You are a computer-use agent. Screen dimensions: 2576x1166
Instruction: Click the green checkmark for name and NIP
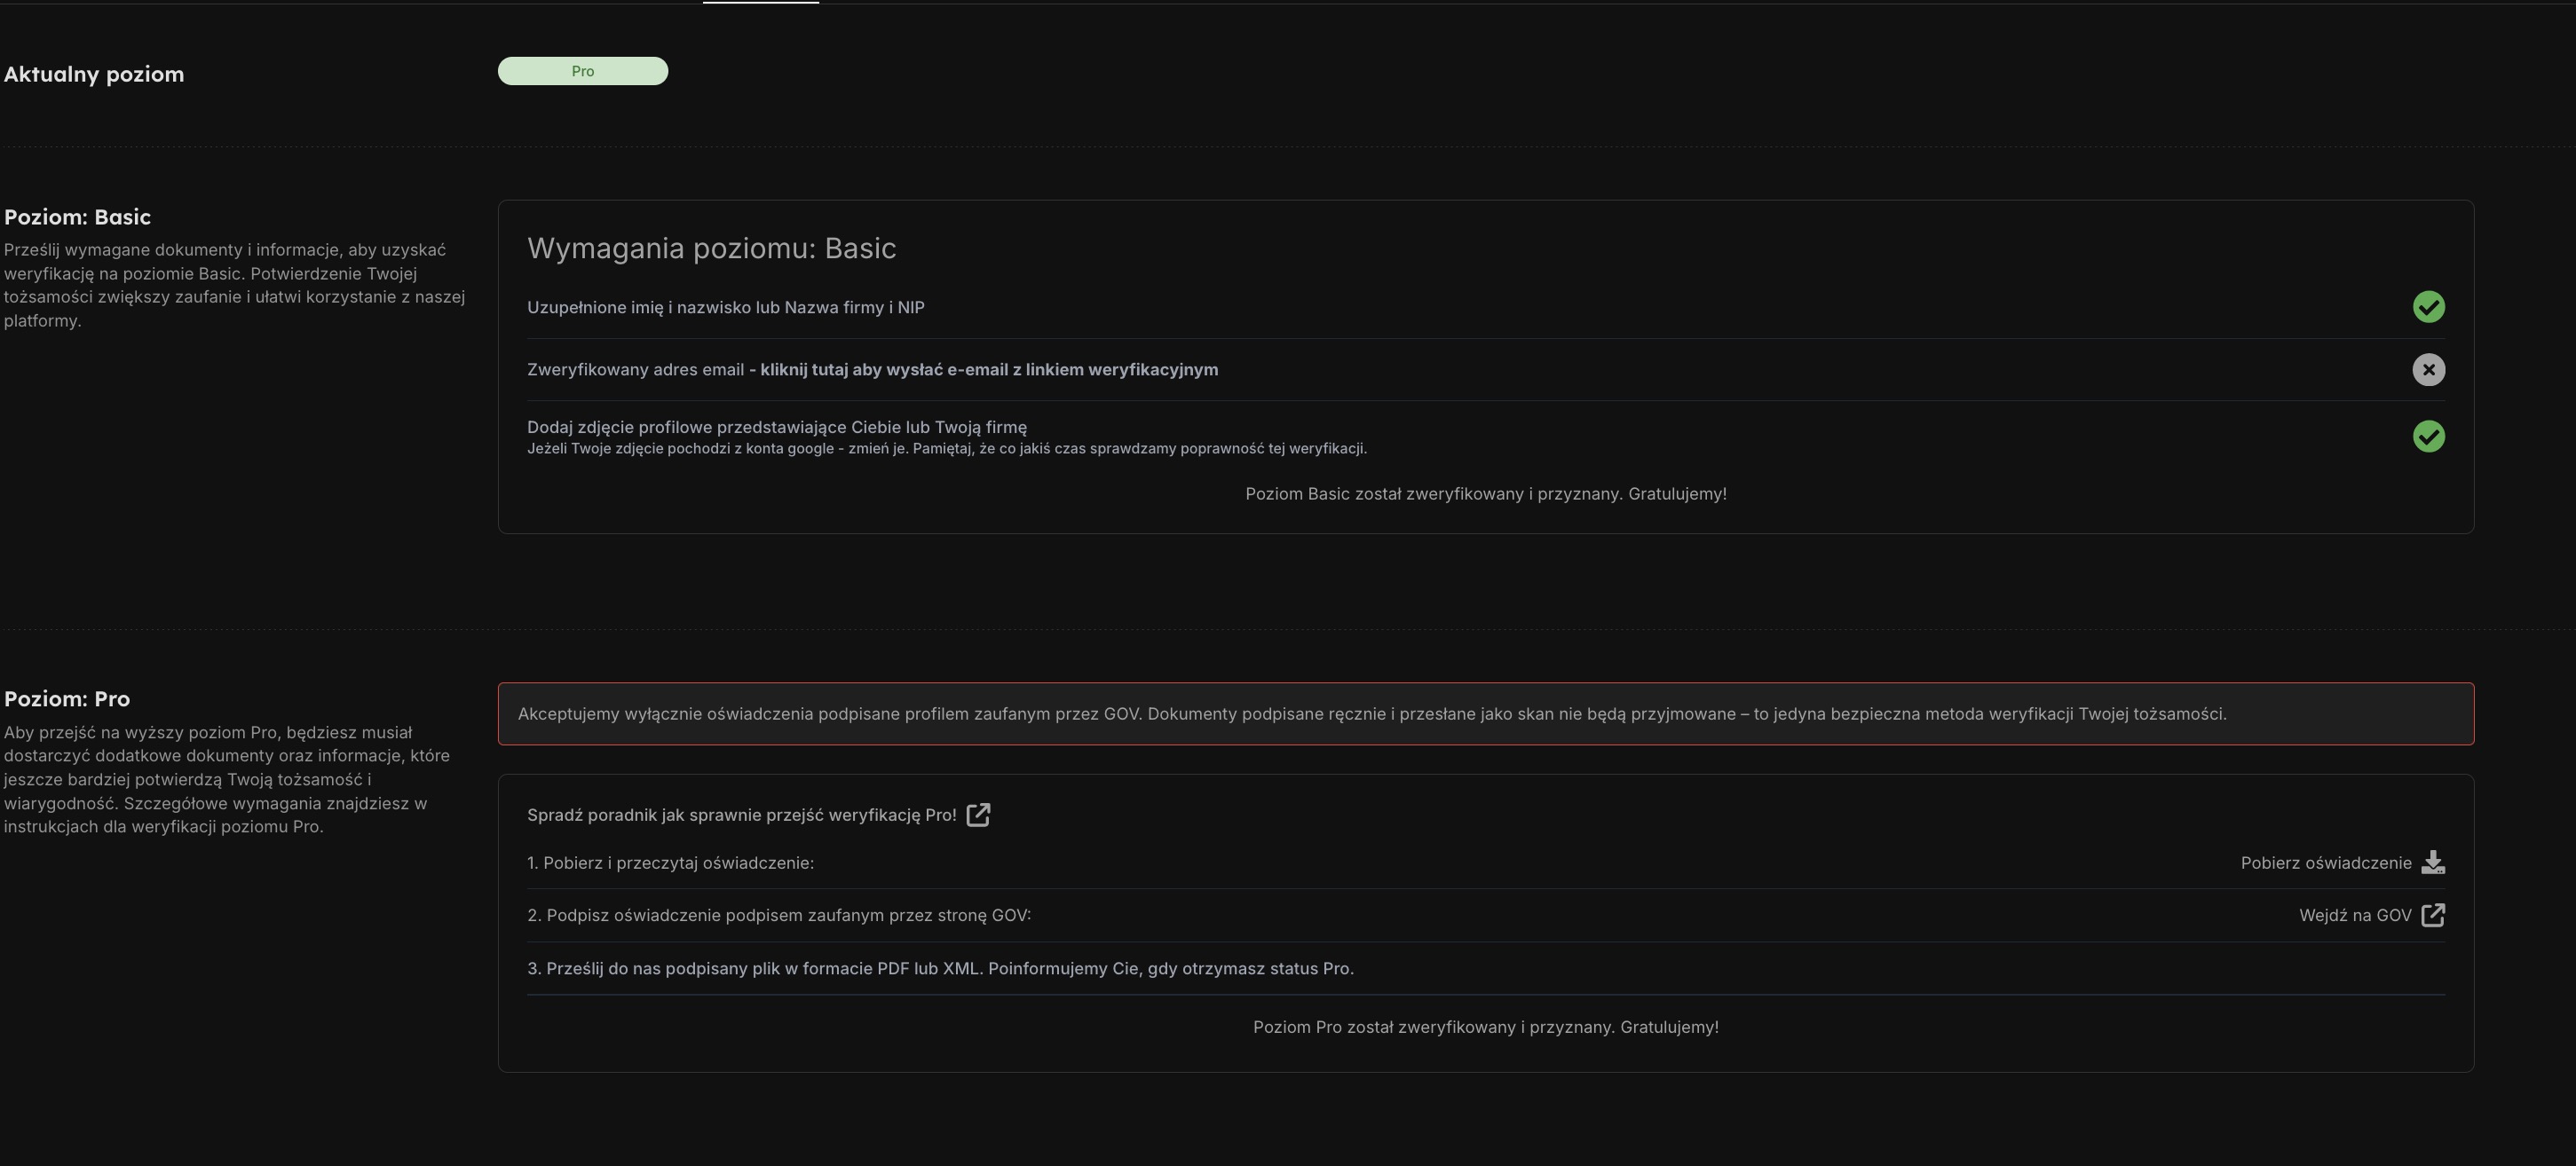[x=2428, y=307]
